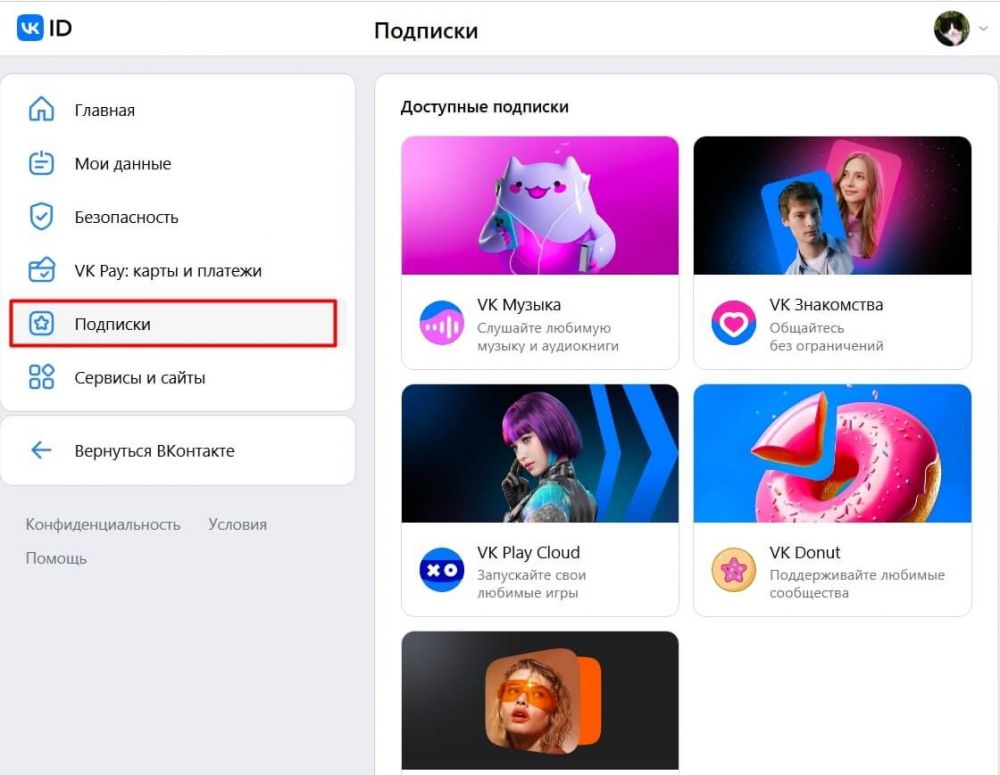This screenshot has height=775, width=1000.
Task: Click the Слушайте любимую музыку description
Action: coord(547,337)
